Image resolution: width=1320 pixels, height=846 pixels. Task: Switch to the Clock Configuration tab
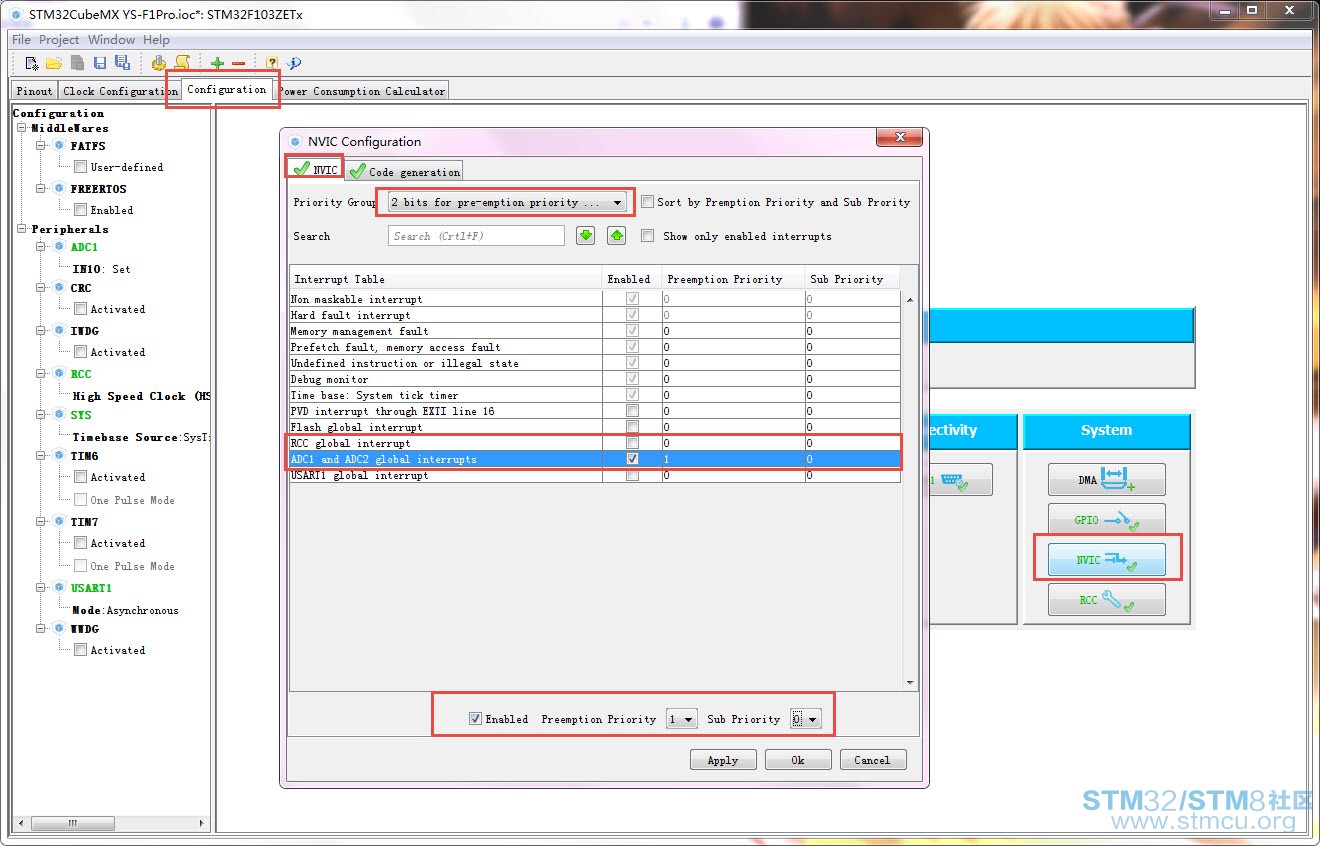(x=120, y=91)
